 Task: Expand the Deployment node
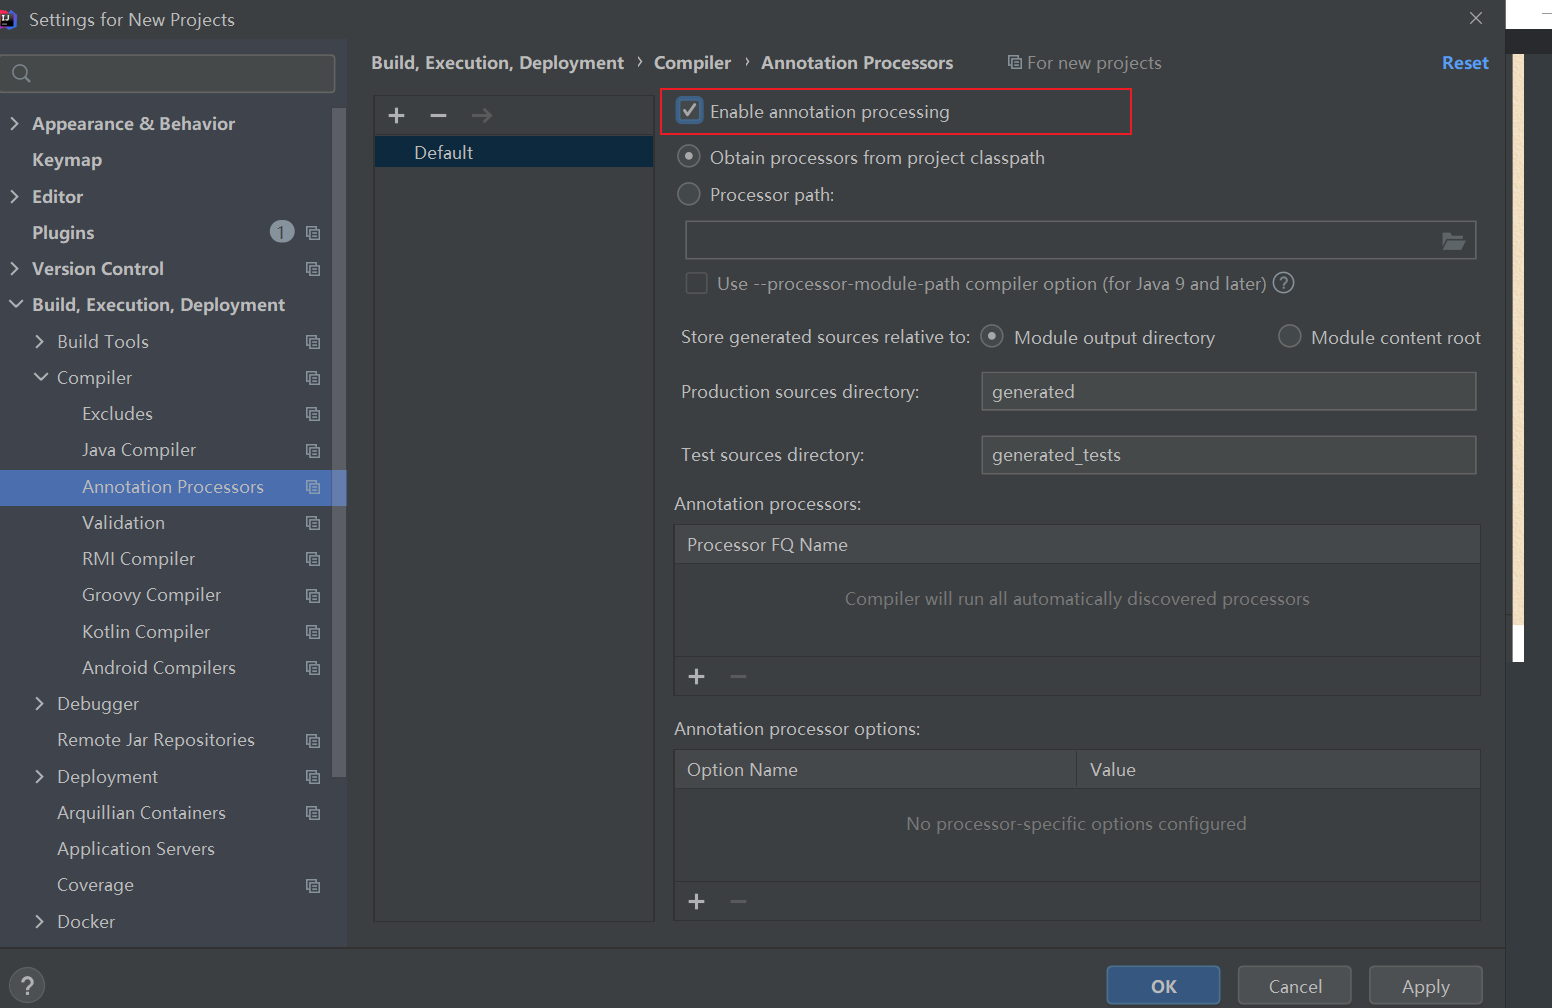point(40,776)
